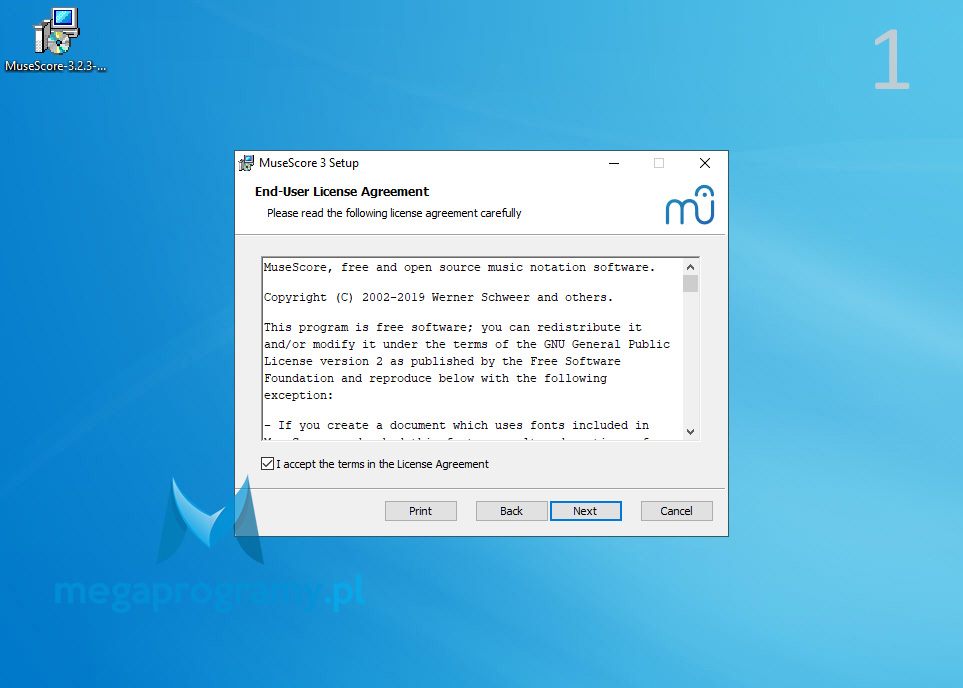This screenshot has height=688, width=963.
Task: Click the installer icon in the Setup title bar
Action: pyautogui.click(x=246, y=163)
